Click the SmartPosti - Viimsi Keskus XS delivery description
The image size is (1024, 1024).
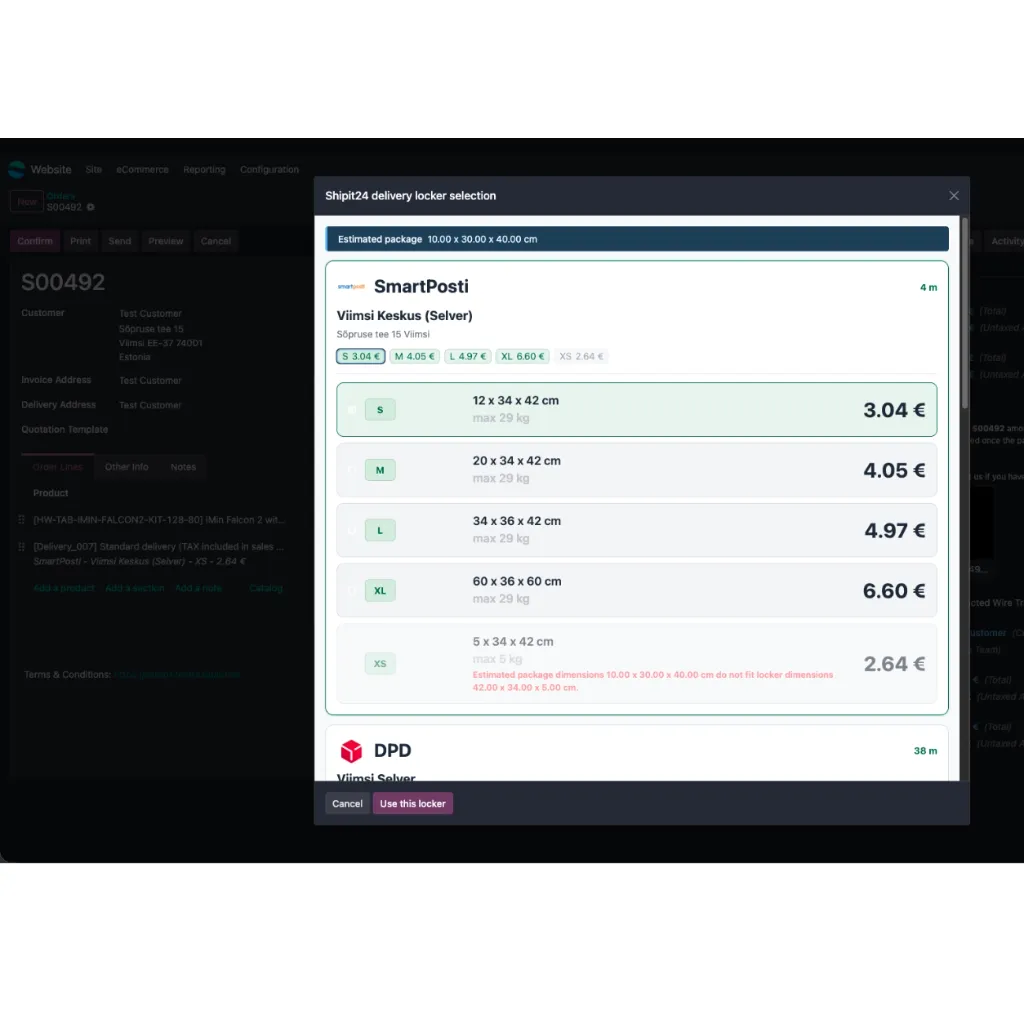139,562
